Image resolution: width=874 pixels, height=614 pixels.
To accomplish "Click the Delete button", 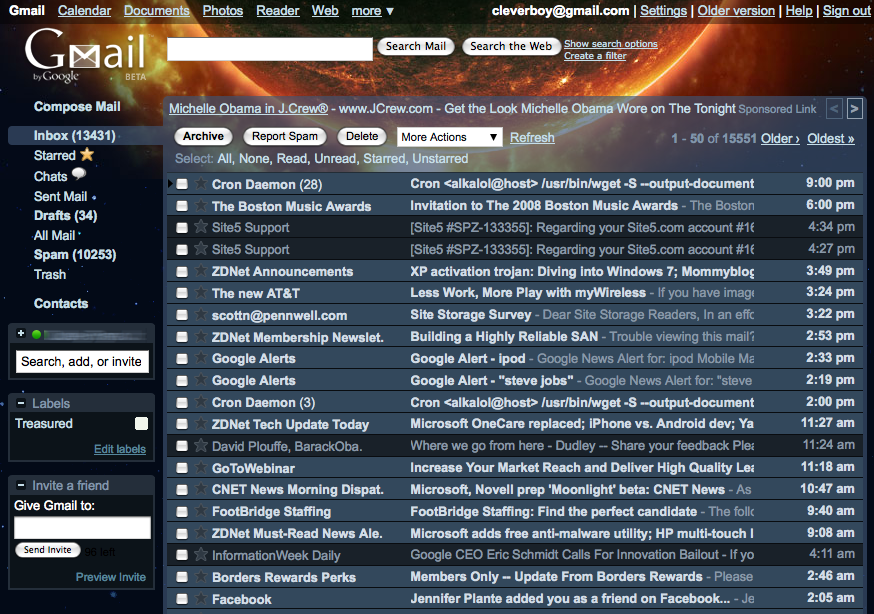I will [362, 137].
